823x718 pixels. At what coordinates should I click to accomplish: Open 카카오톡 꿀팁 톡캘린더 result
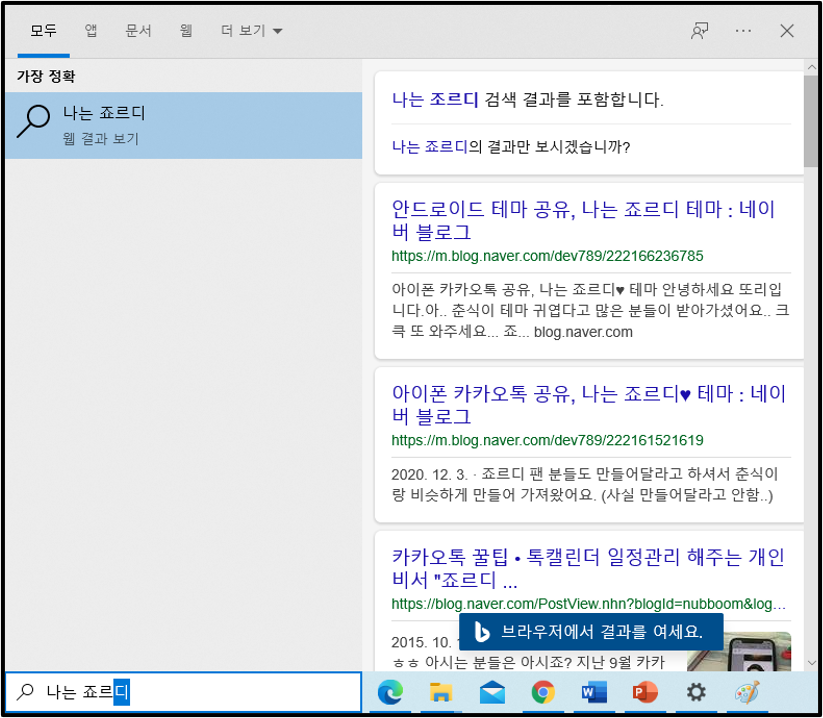pos(588,568)
